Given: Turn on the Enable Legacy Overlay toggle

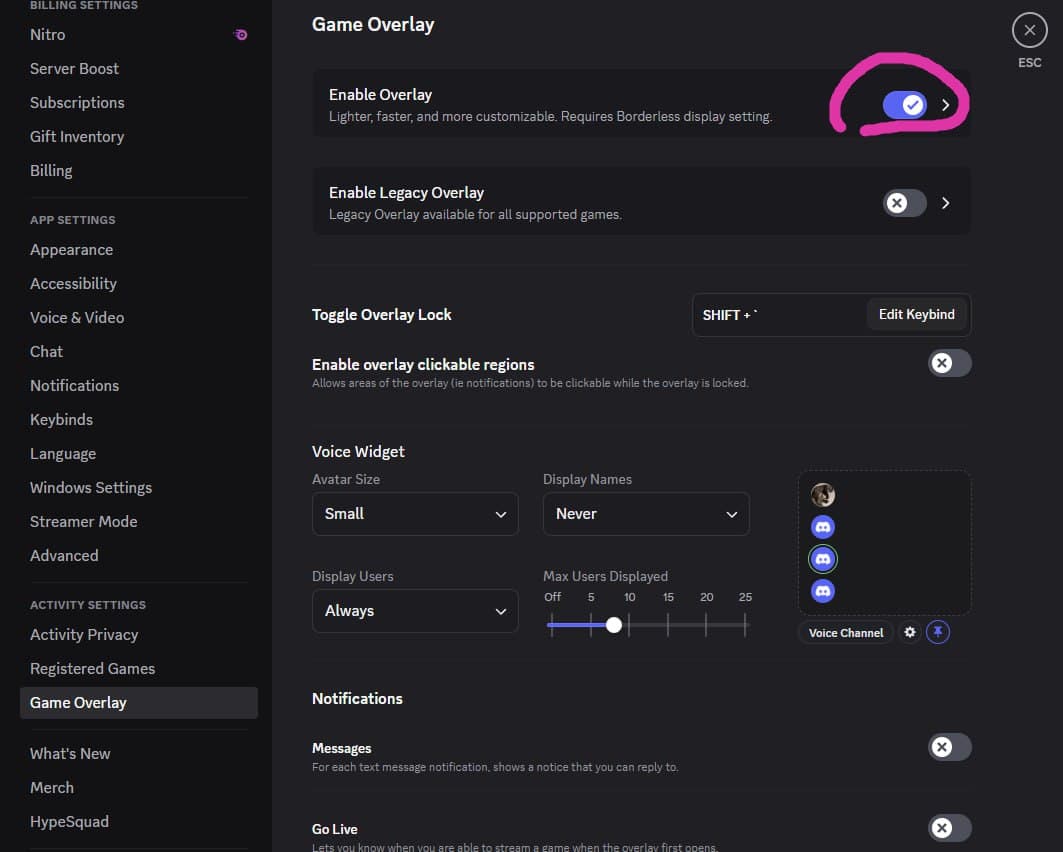Looking at the screenshot, I should (x=905, y=203).
